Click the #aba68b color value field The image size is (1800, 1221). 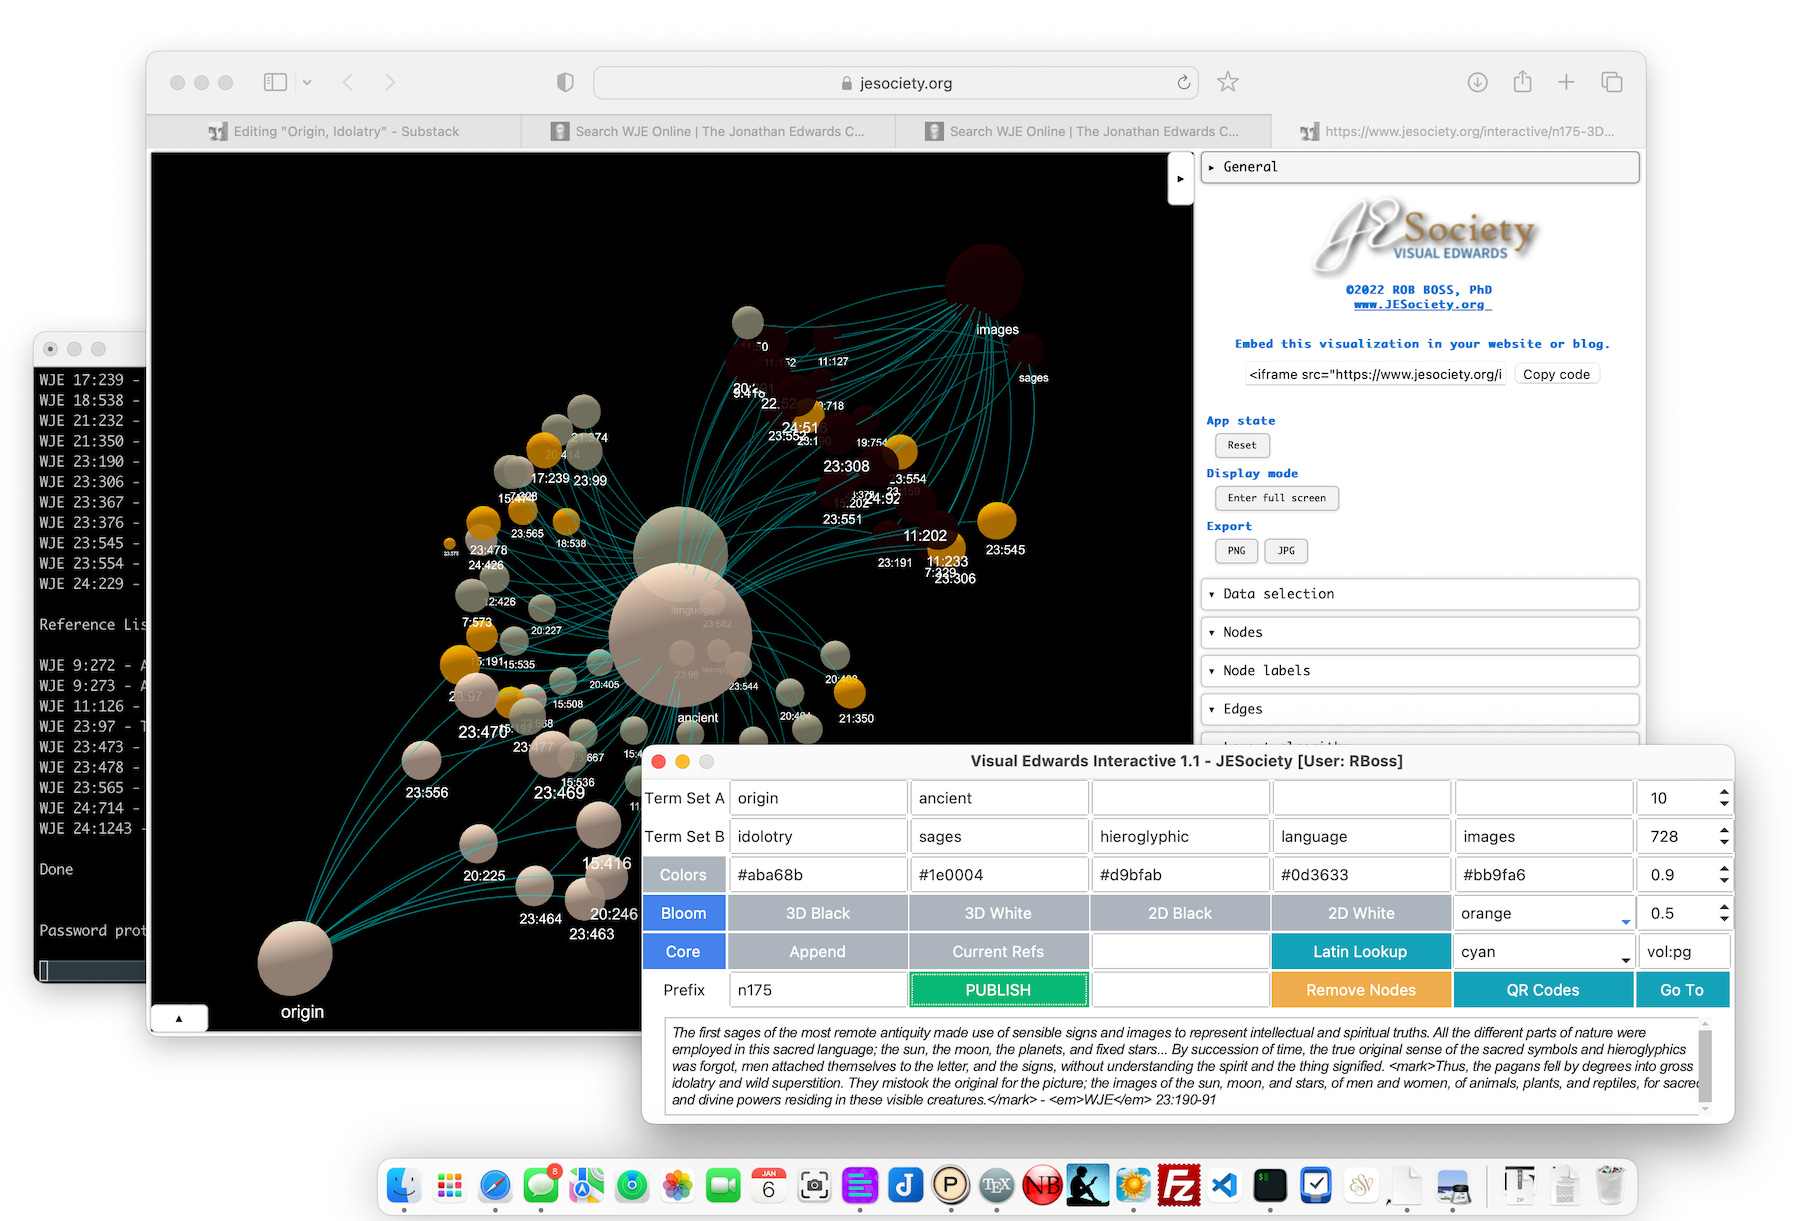(818, 875)
